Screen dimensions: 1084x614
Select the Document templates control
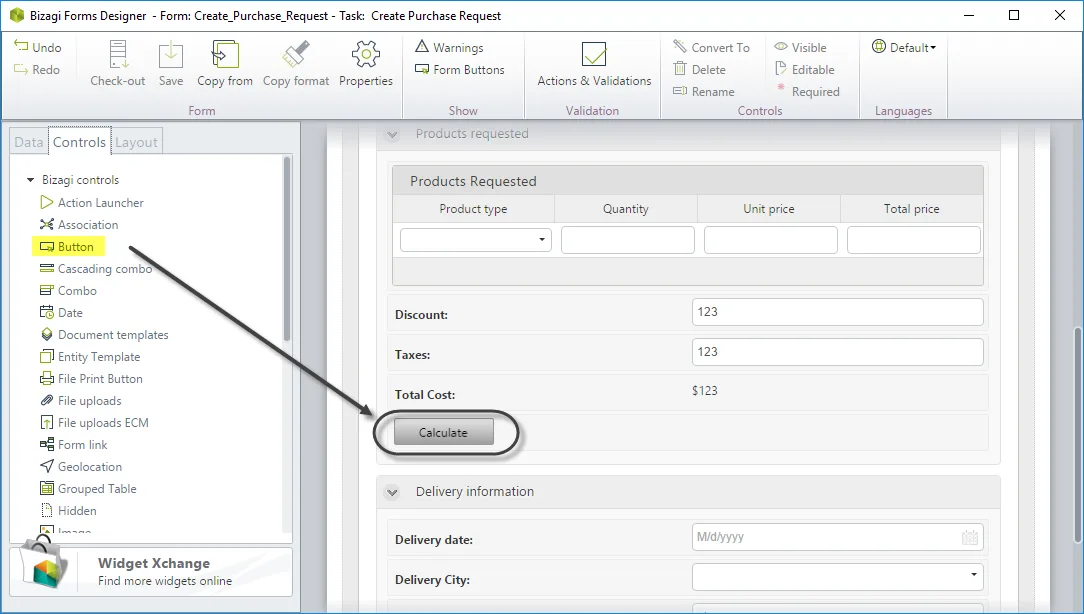pos(104,335)
